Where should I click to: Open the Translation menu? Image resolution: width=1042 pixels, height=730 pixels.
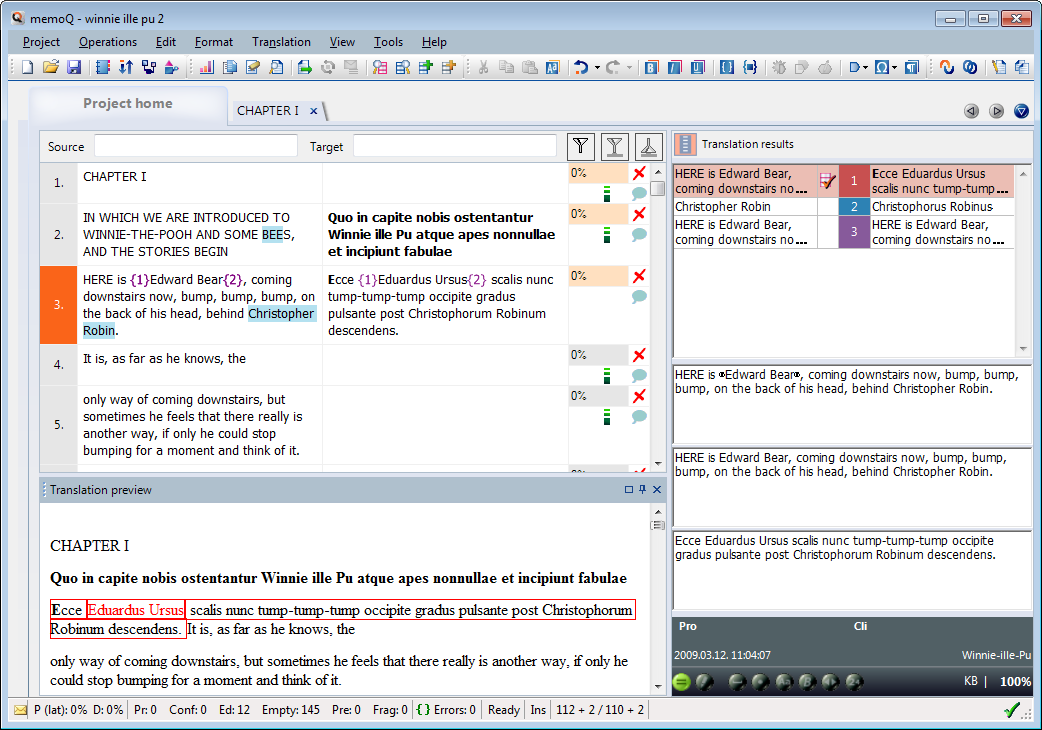tap(281, 42)
